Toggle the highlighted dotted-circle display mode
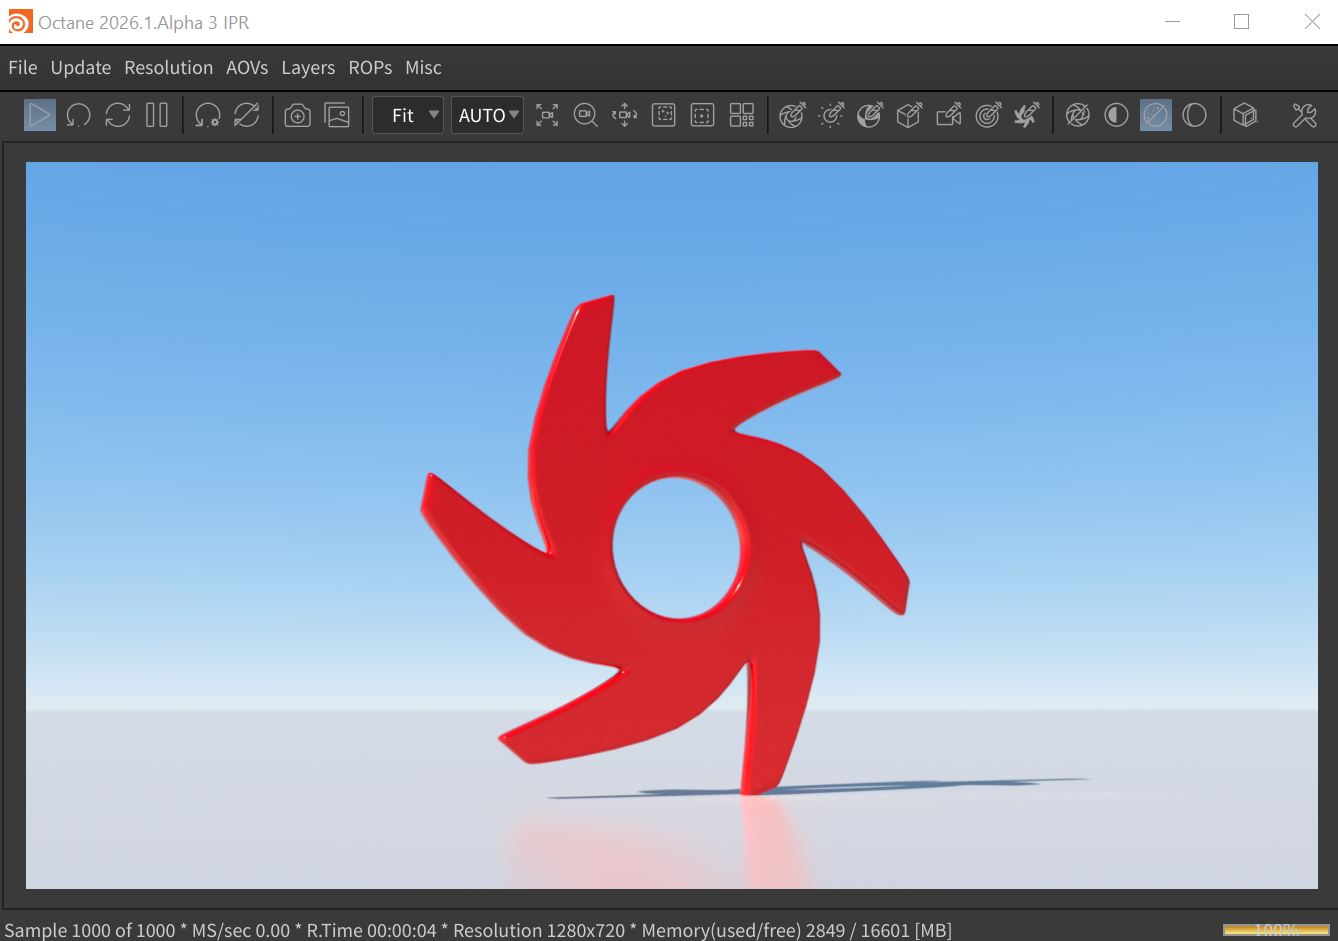The image size is (1338, 941). (1155, 116)
